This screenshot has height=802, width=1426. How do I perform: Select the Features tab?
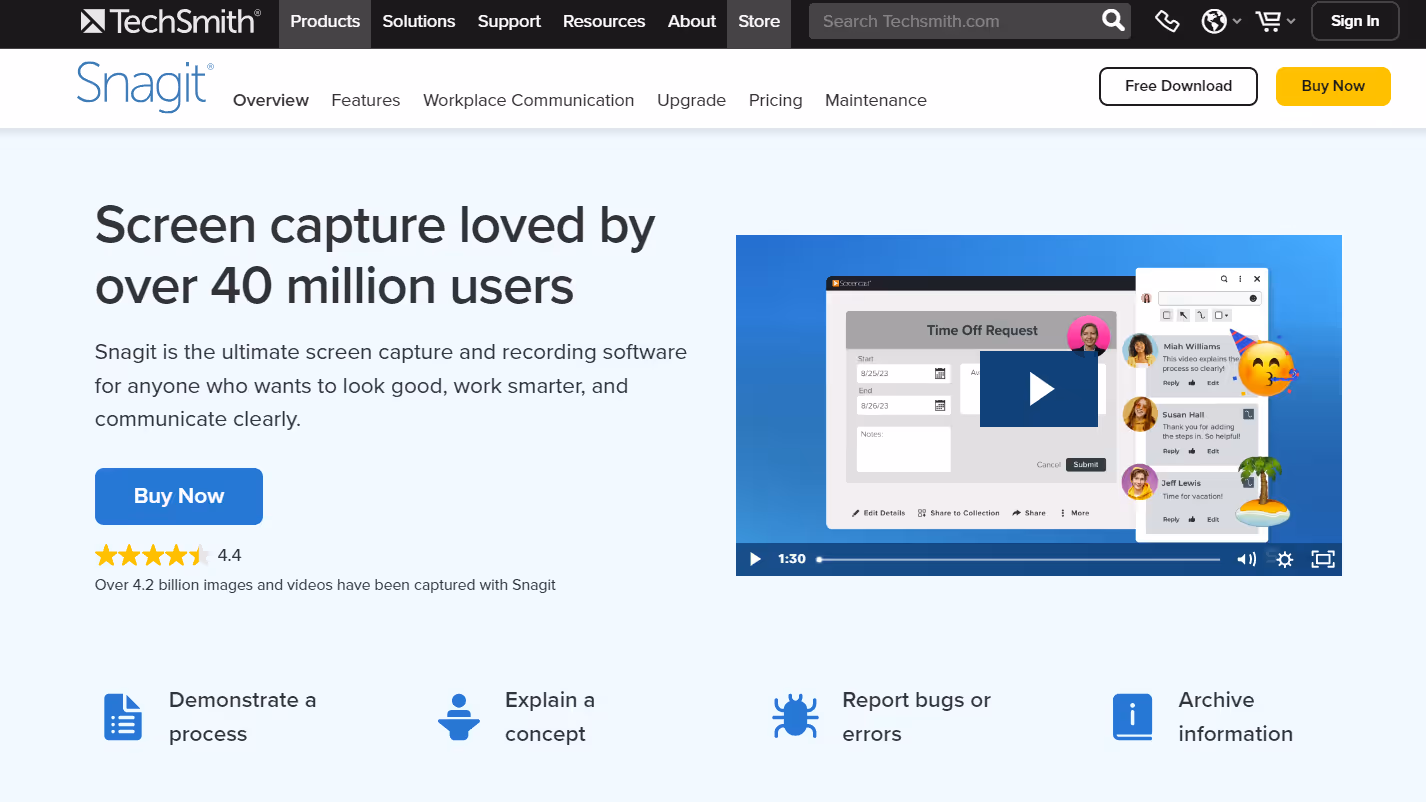click(x=366, y=100)
